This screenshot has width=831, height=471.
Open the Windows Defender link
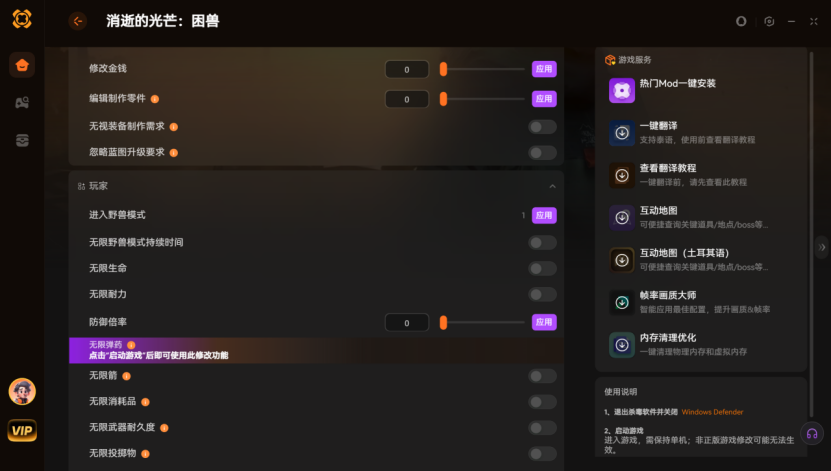click(712, 412)
